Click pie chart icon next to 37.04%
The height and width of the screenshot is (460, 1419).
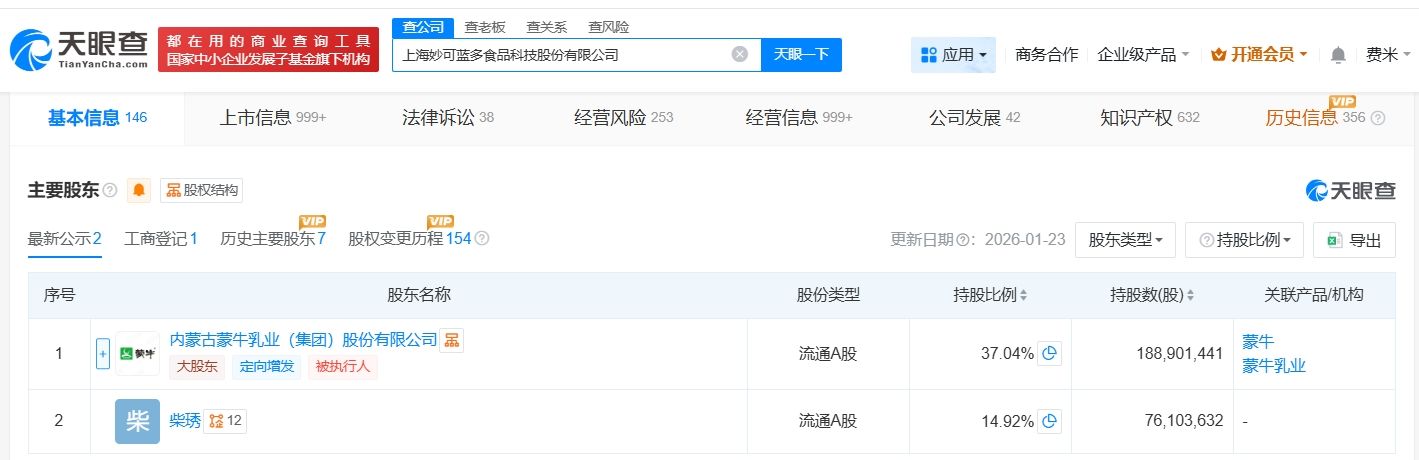click(1049, 353)
